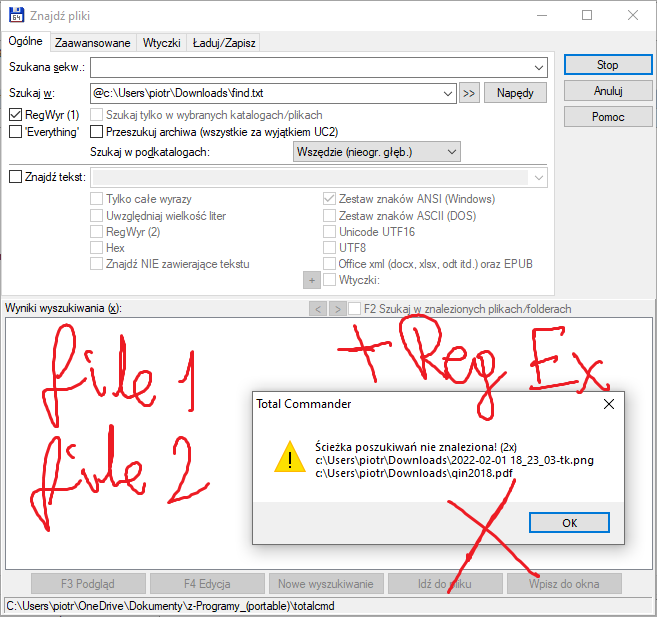Uncheck the RegWyr (1) checkbox
657x617 pixels.
click(16, 115)
